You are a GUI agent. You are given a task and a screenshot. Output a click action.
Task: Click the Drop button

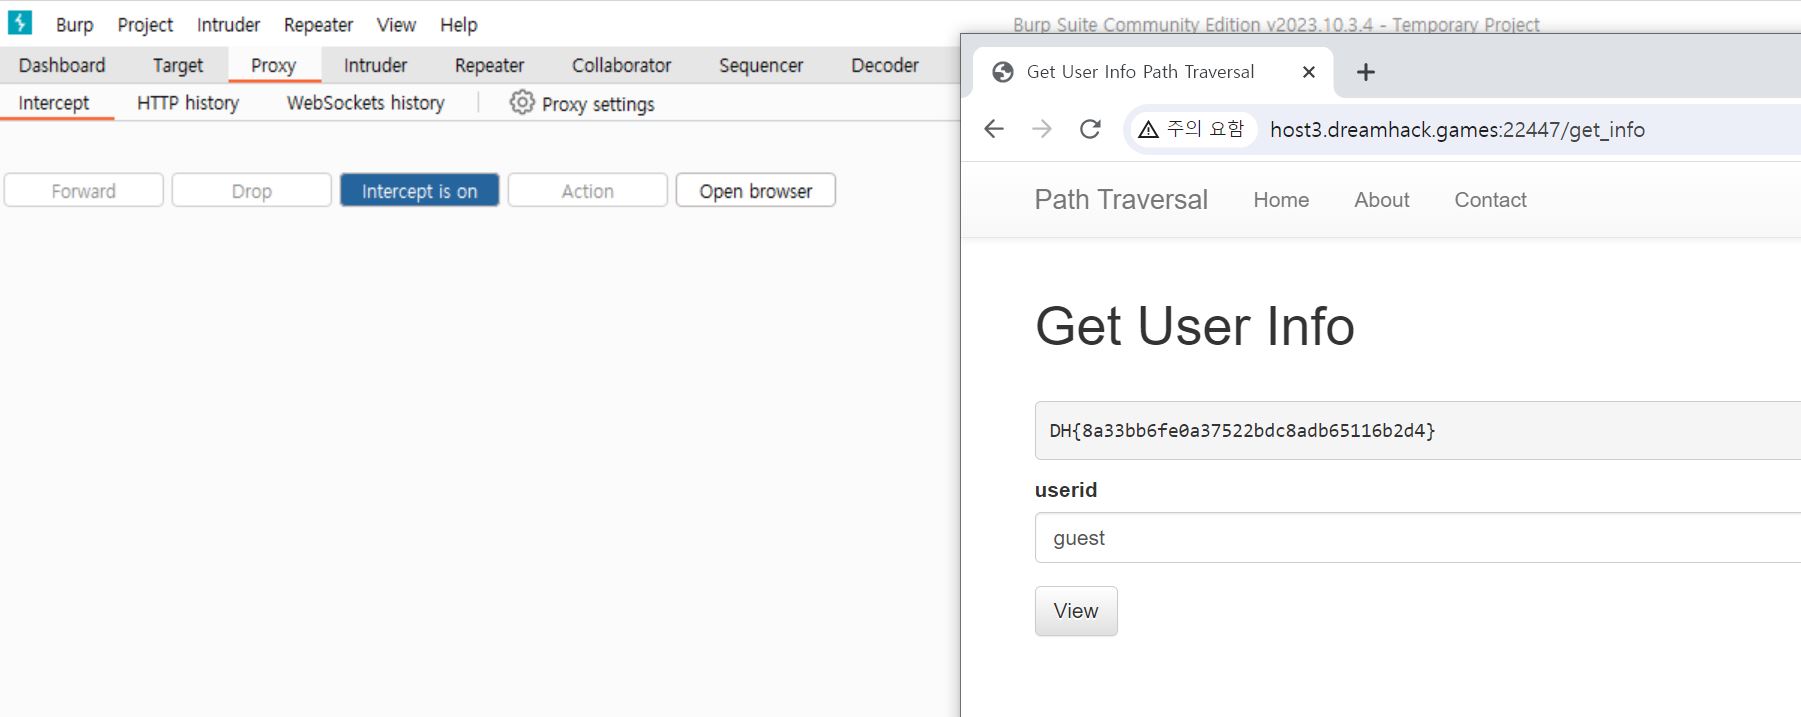click(x=252, y=190)
